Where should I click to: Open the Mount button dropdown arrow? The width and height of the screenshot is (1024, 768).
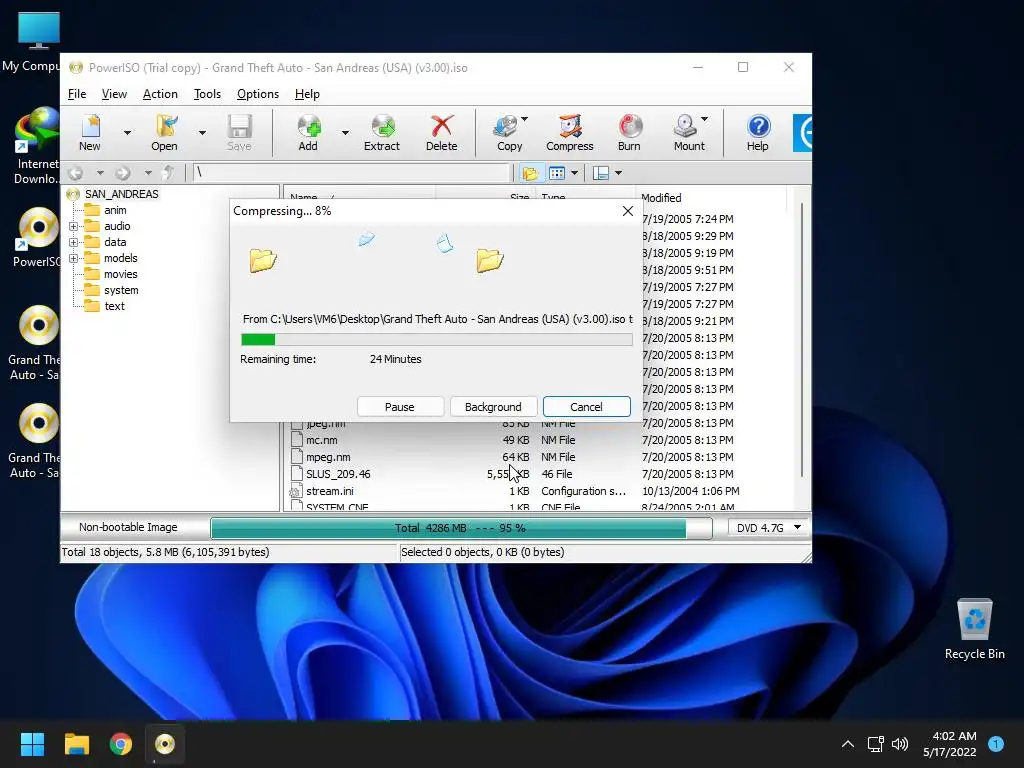(x=705, y=119)
